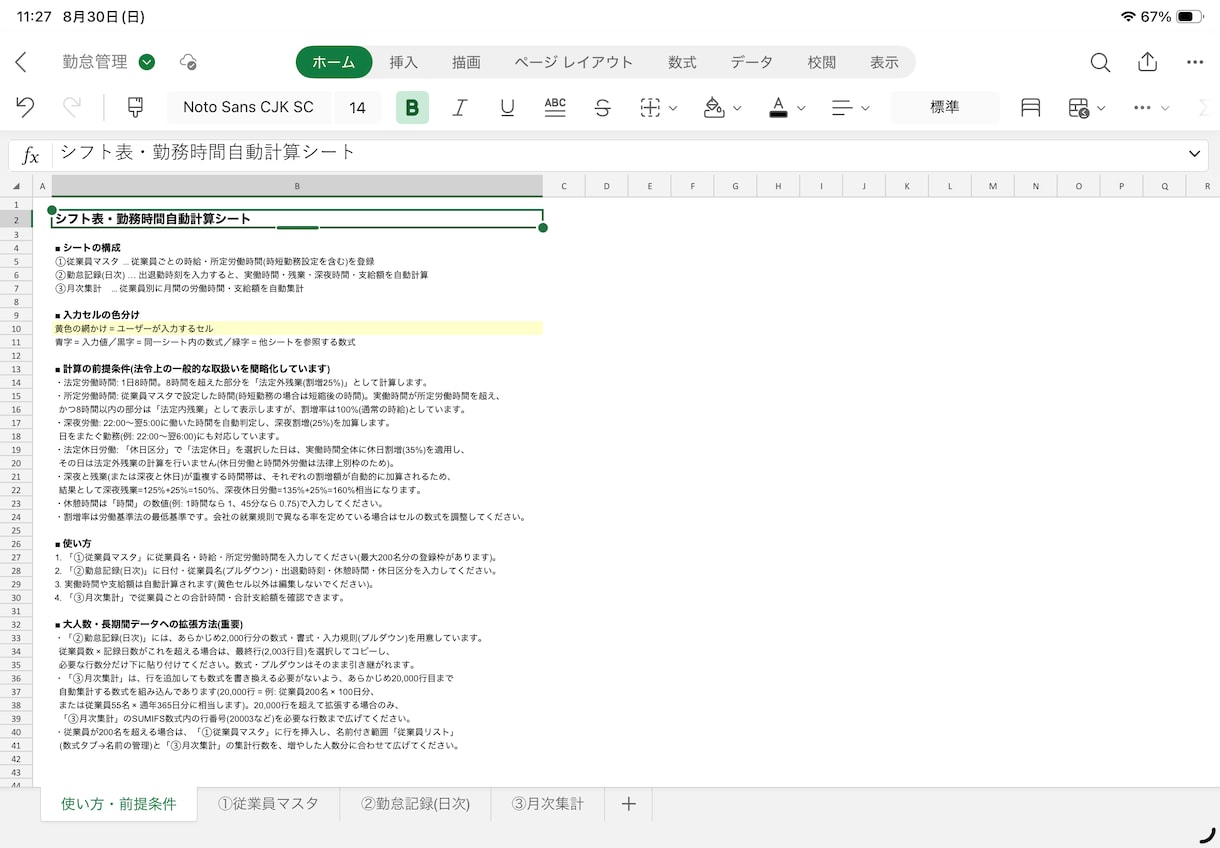Image resolution: width=1220 pixels, height=848 pixels.
Task: Select column B header
Action: point(297,186)
